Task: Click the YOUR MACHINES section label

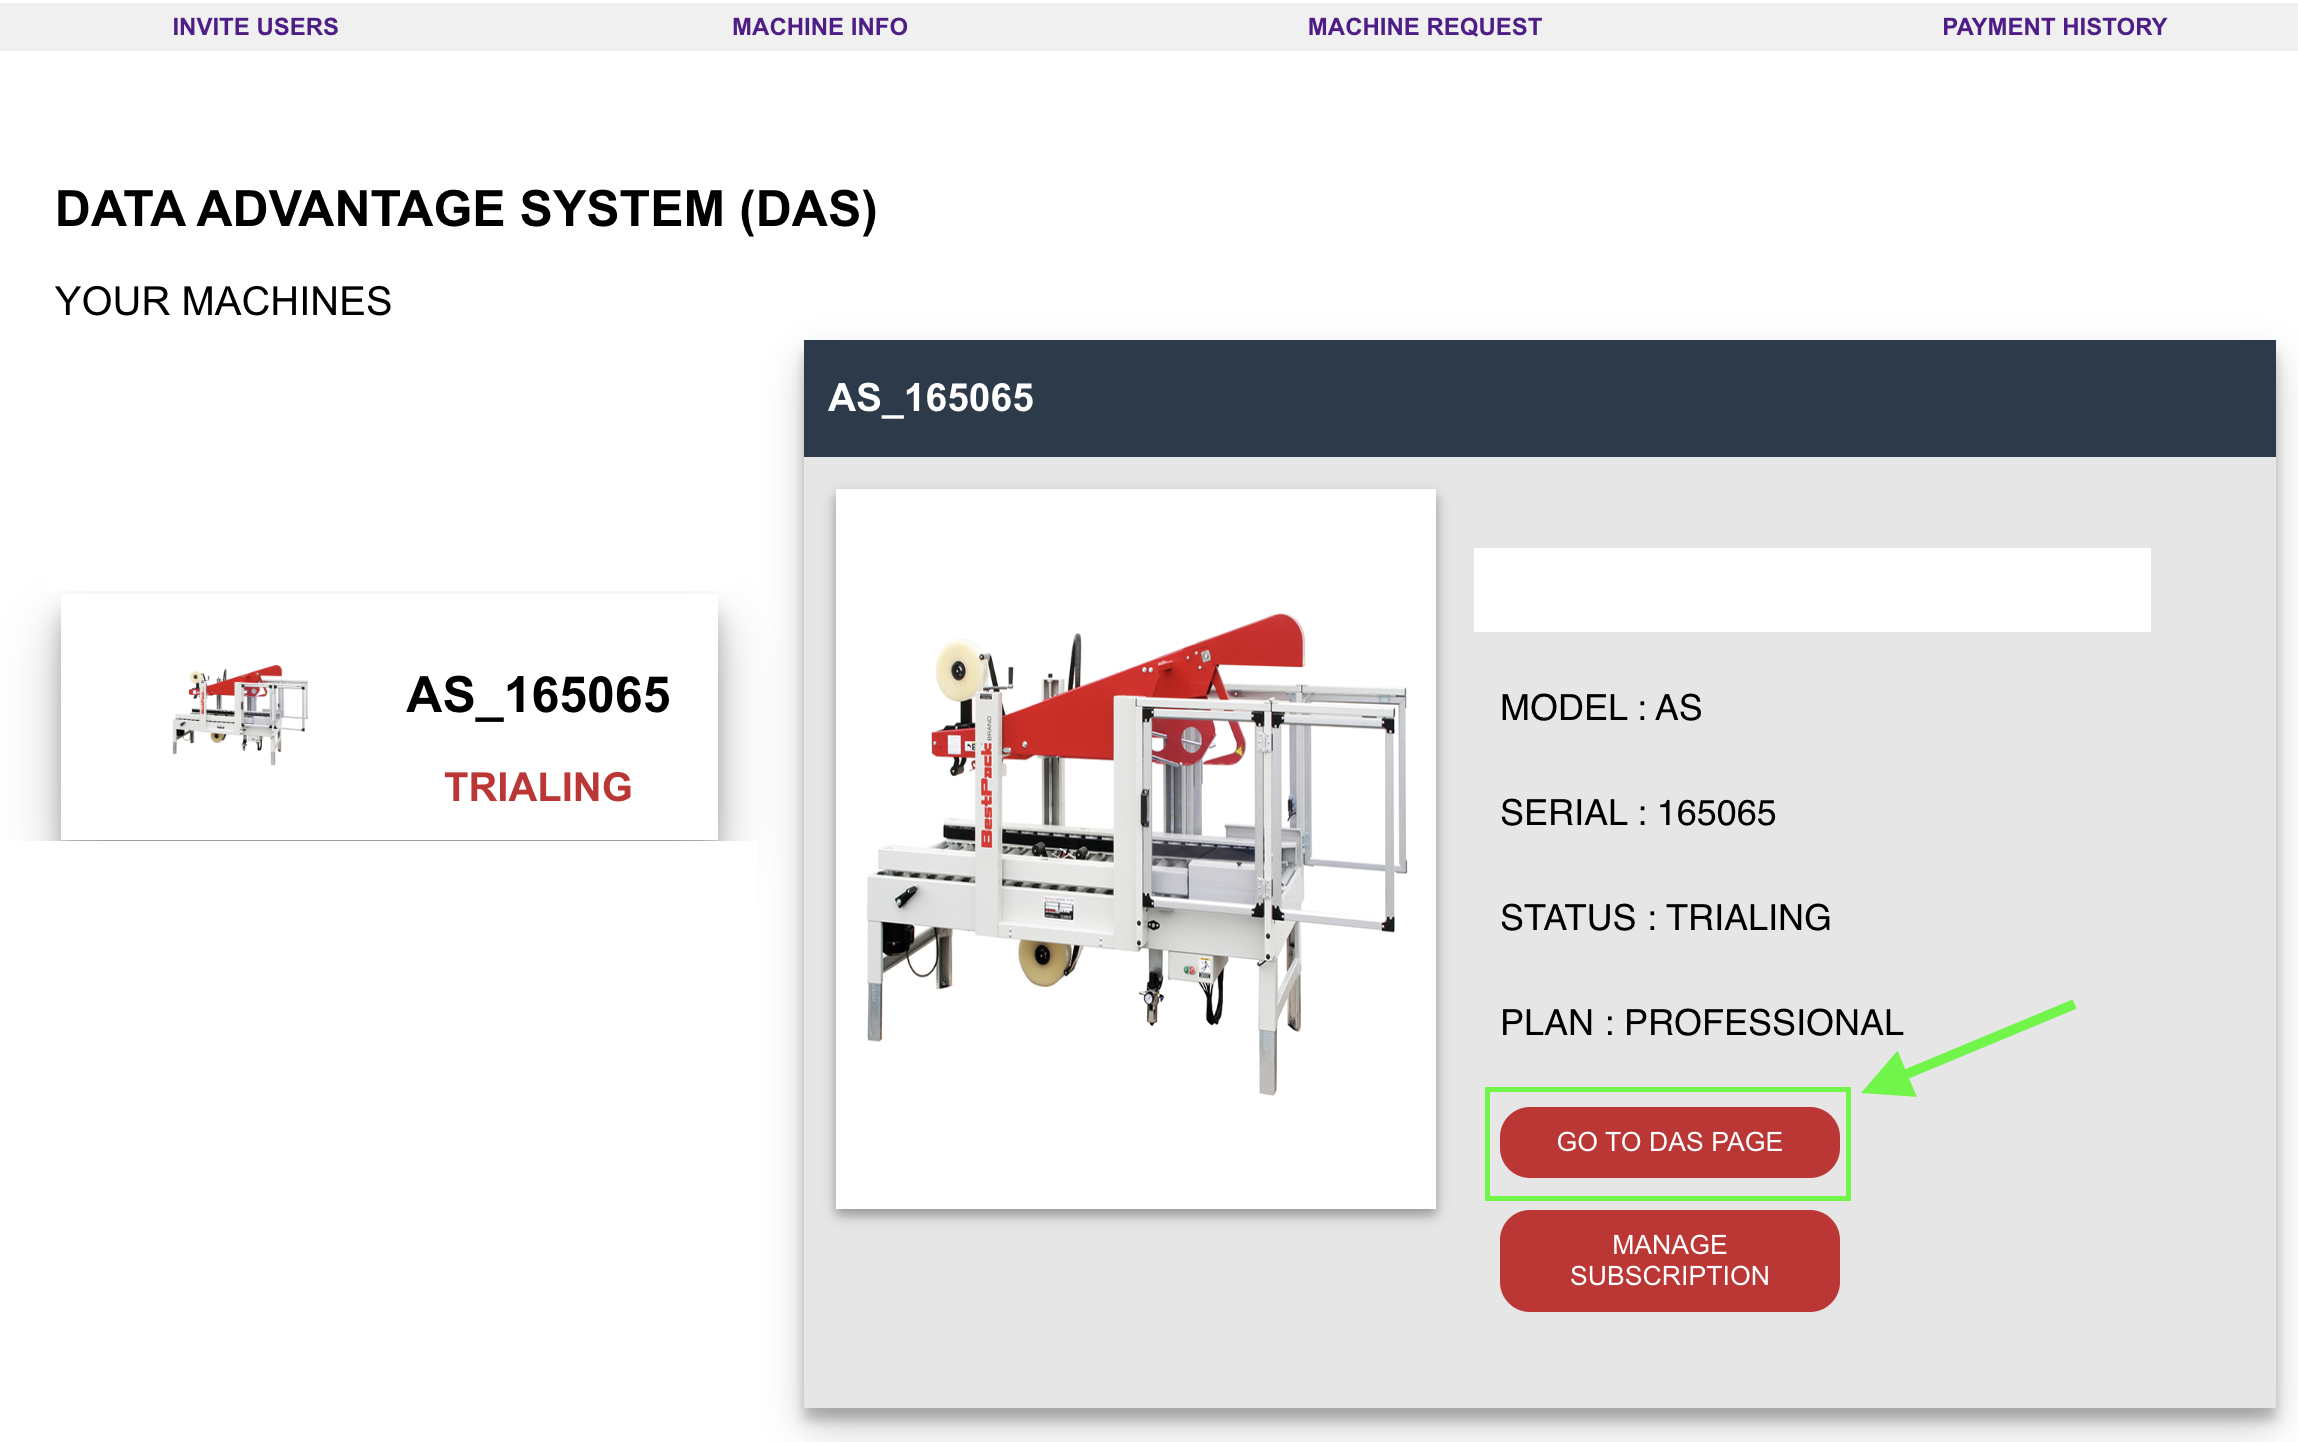Action: tap(223, 300)
